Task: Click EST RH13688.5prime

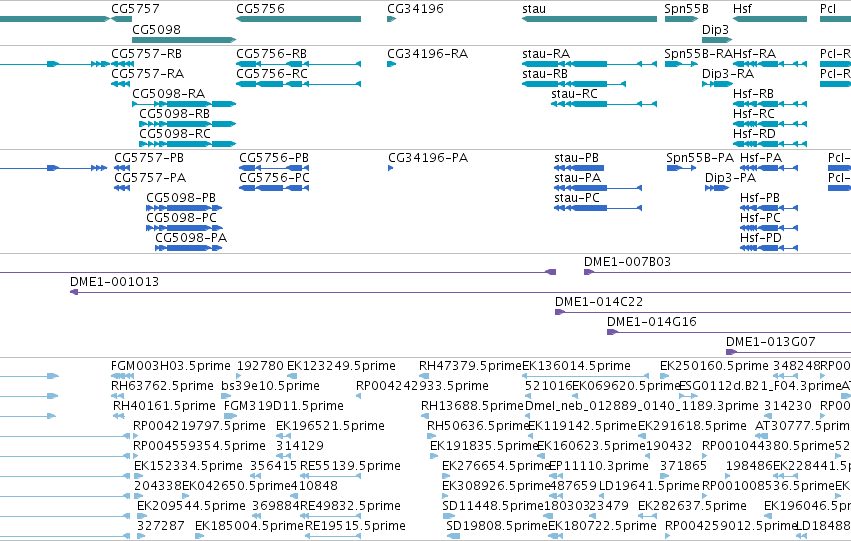Action: coord(473,406)
